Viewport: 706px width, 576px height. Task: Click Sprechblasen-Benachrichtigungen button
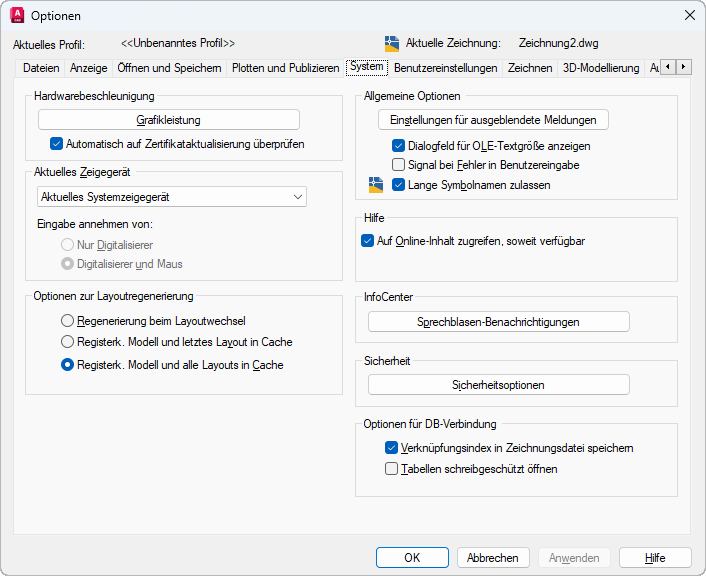(x=498, y=322)
